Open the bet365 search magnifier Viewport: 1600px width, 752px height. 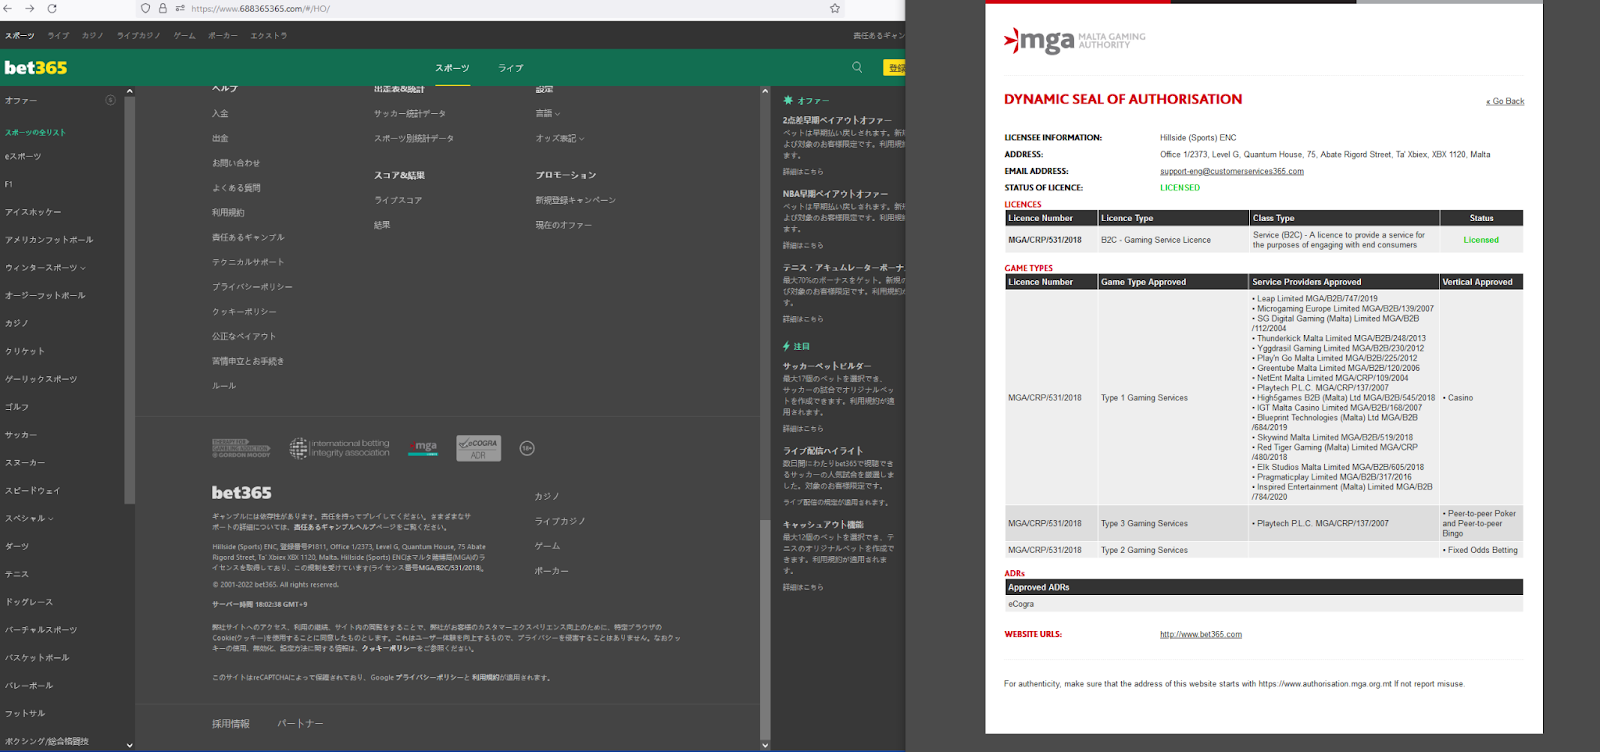(857, 67)
